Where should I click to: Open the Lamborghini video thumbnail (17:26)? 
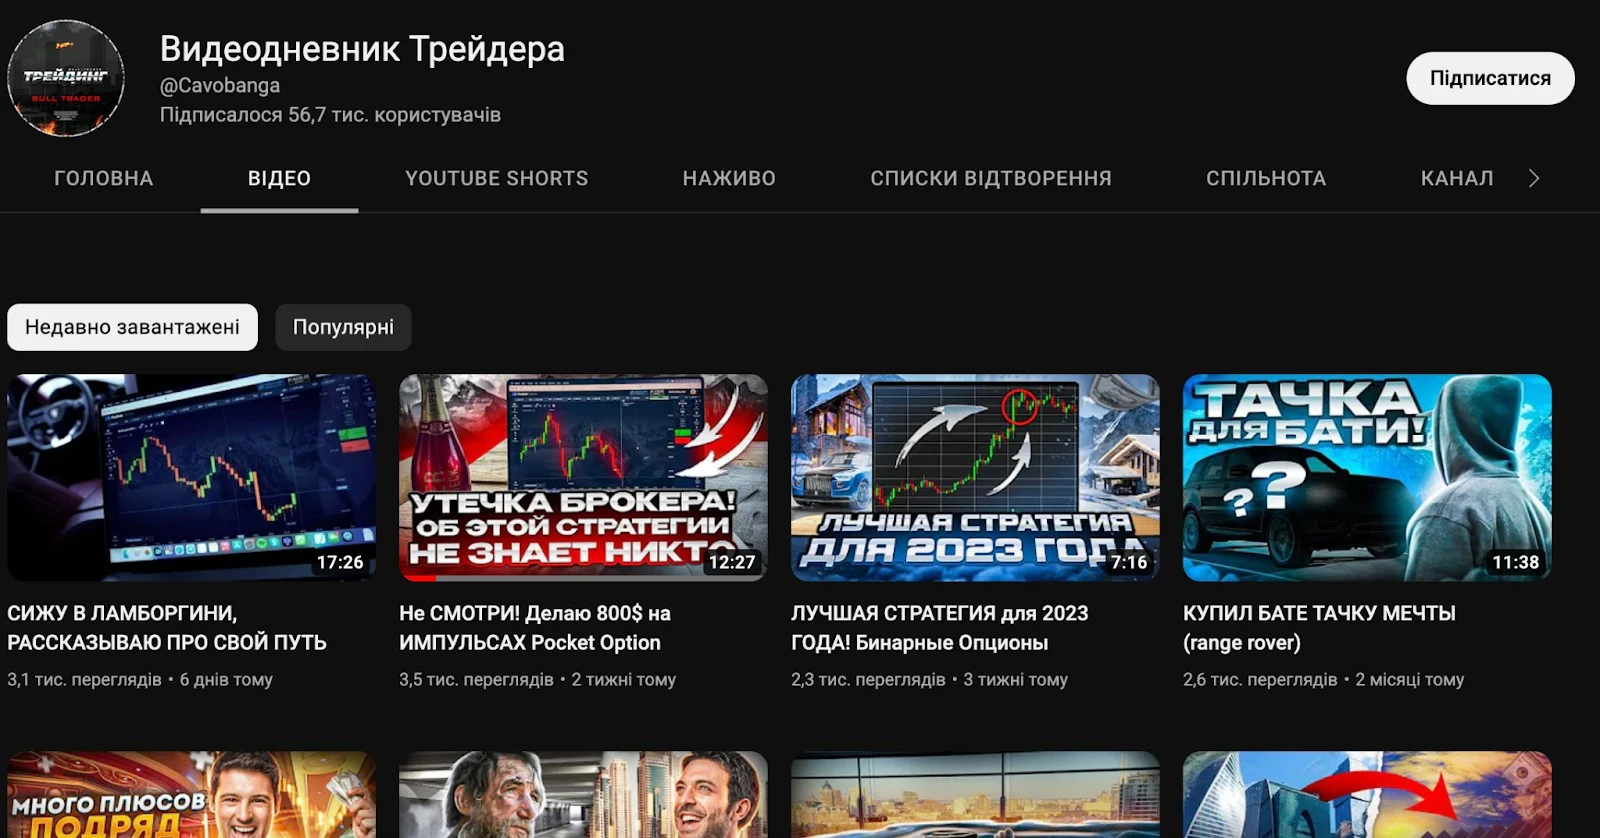point(192,478)
